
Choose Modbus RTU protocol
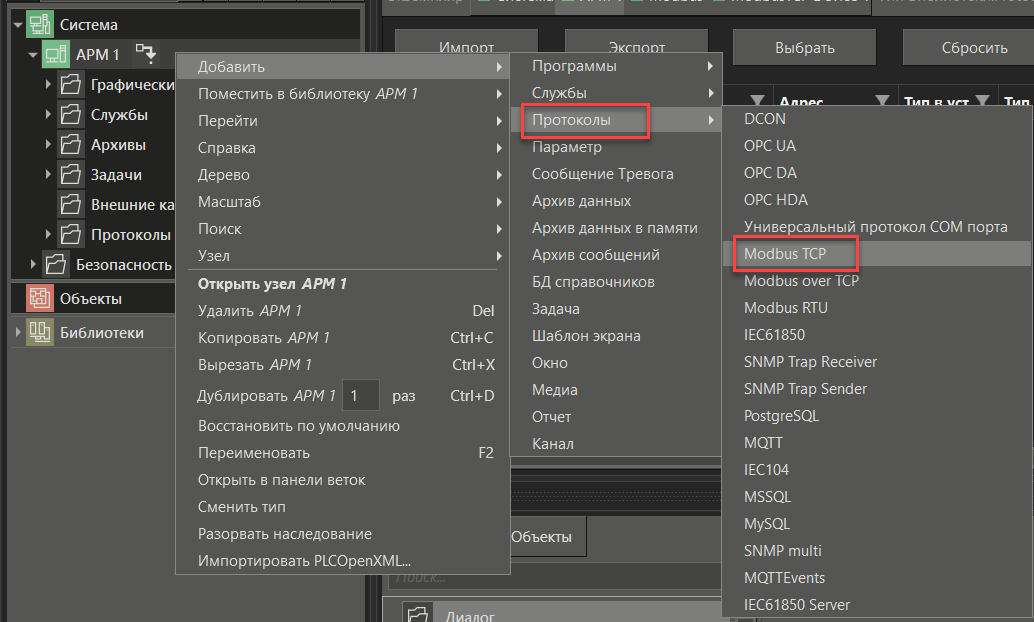[x=785, y=308]
